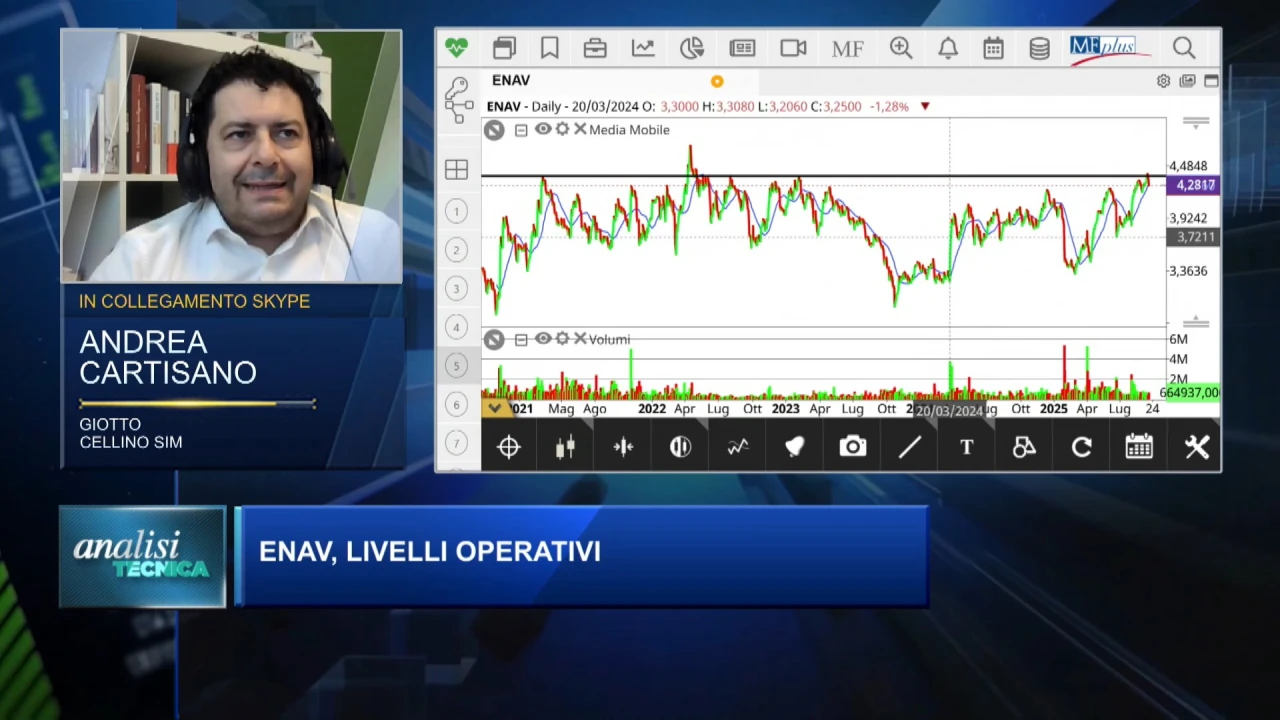Click the disable icon on Volumi row
This screenshot has height=720, width=1280.
point(494,340)
